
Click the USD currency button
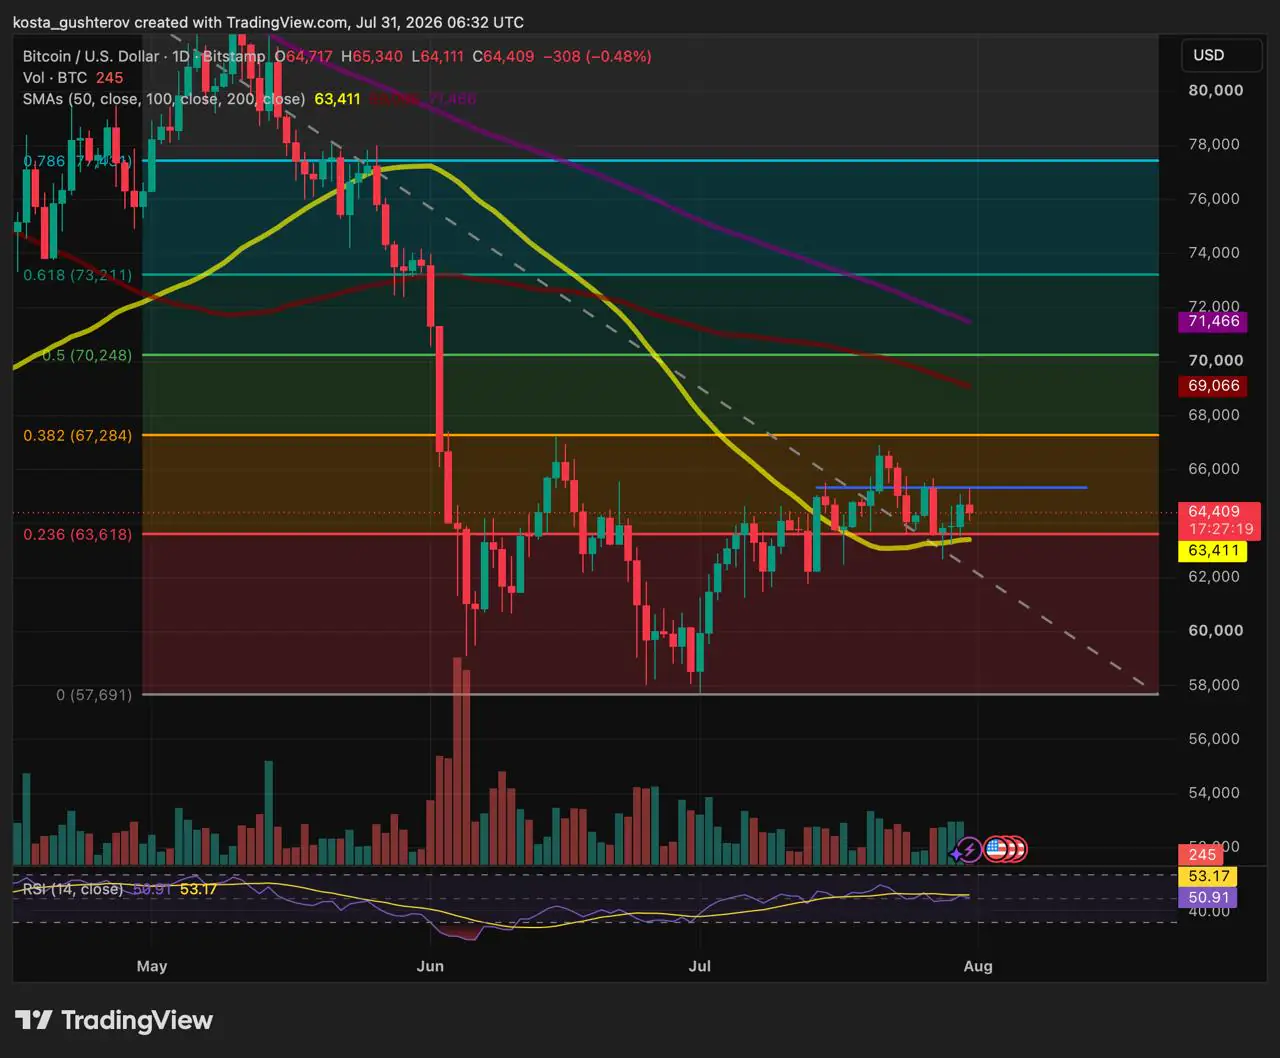[1220, 56]
